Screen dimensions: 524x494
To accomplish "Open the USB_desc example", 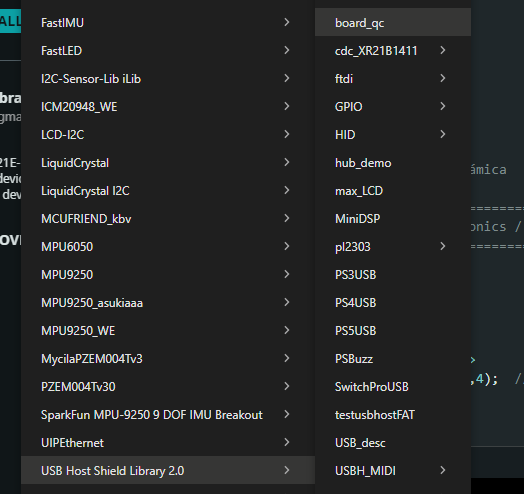I will pos(393,443).
